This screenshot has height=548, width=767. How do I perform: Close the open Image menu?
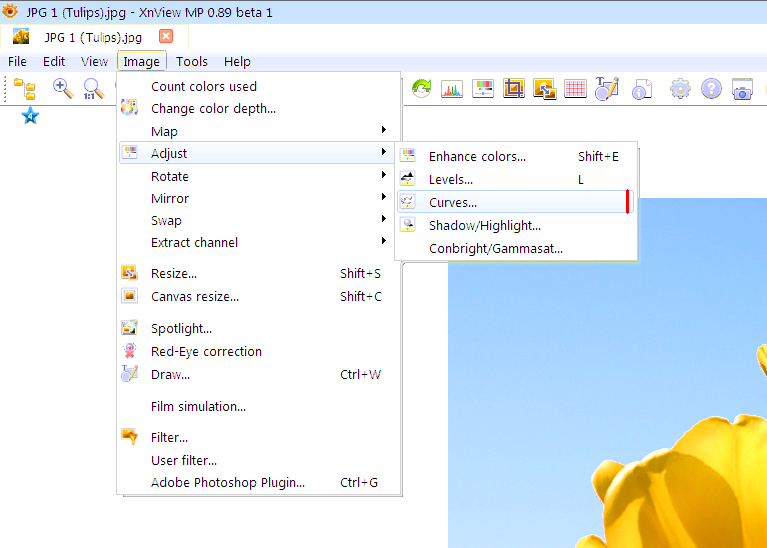(x=141, y=62)
